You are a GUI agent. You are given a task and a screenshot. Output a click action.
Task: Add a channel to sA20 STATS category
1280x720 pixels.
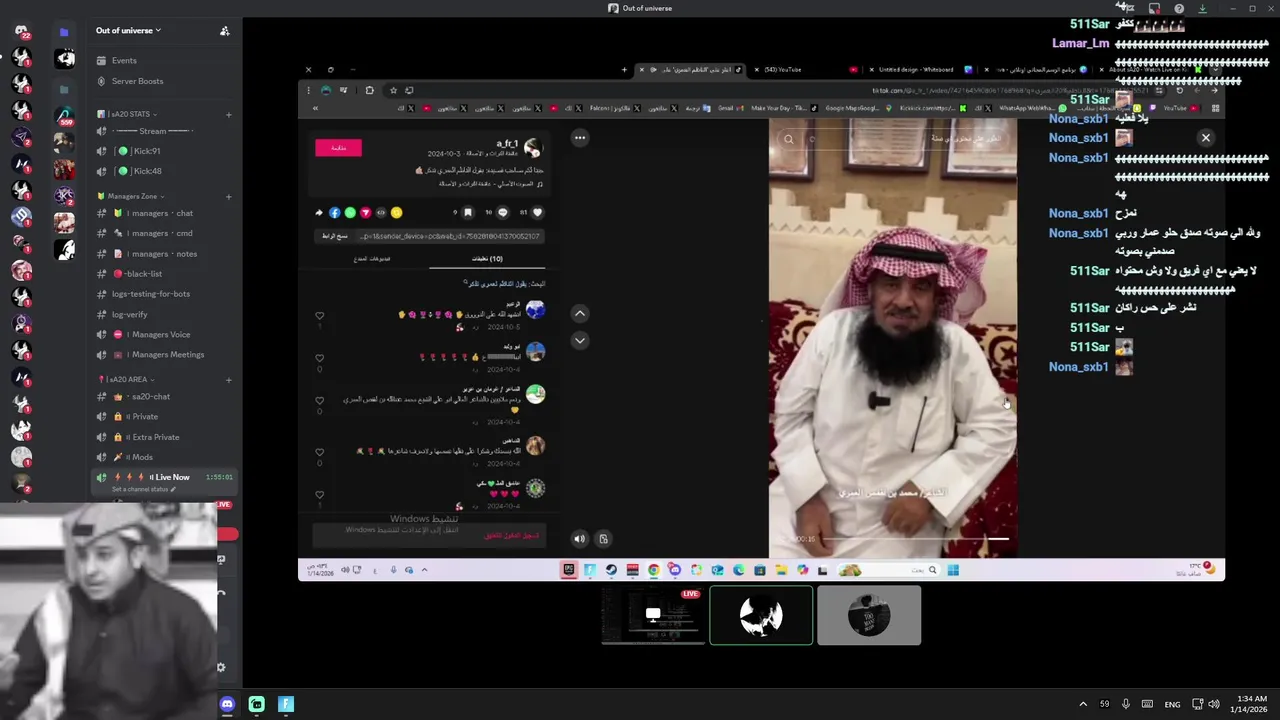229,114
